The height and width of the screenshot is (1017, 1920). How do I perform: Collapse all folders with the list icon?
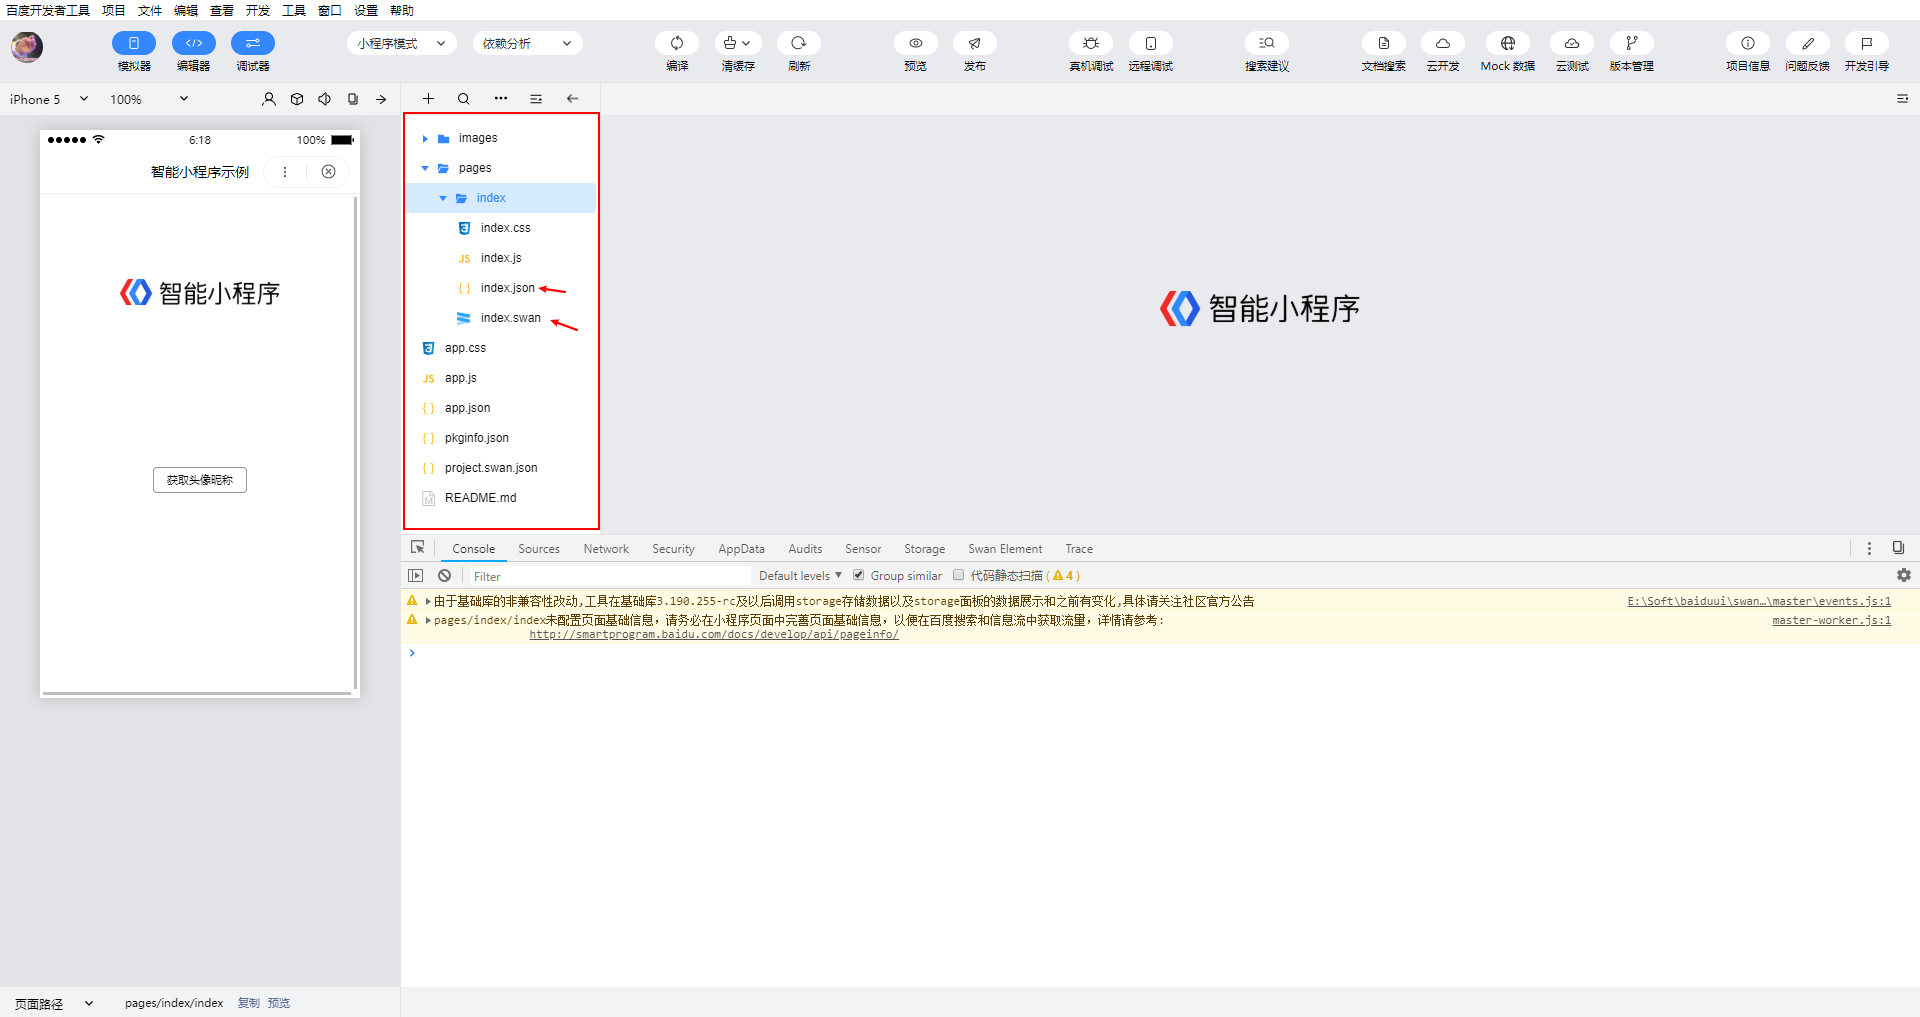[x=536, y=98]
